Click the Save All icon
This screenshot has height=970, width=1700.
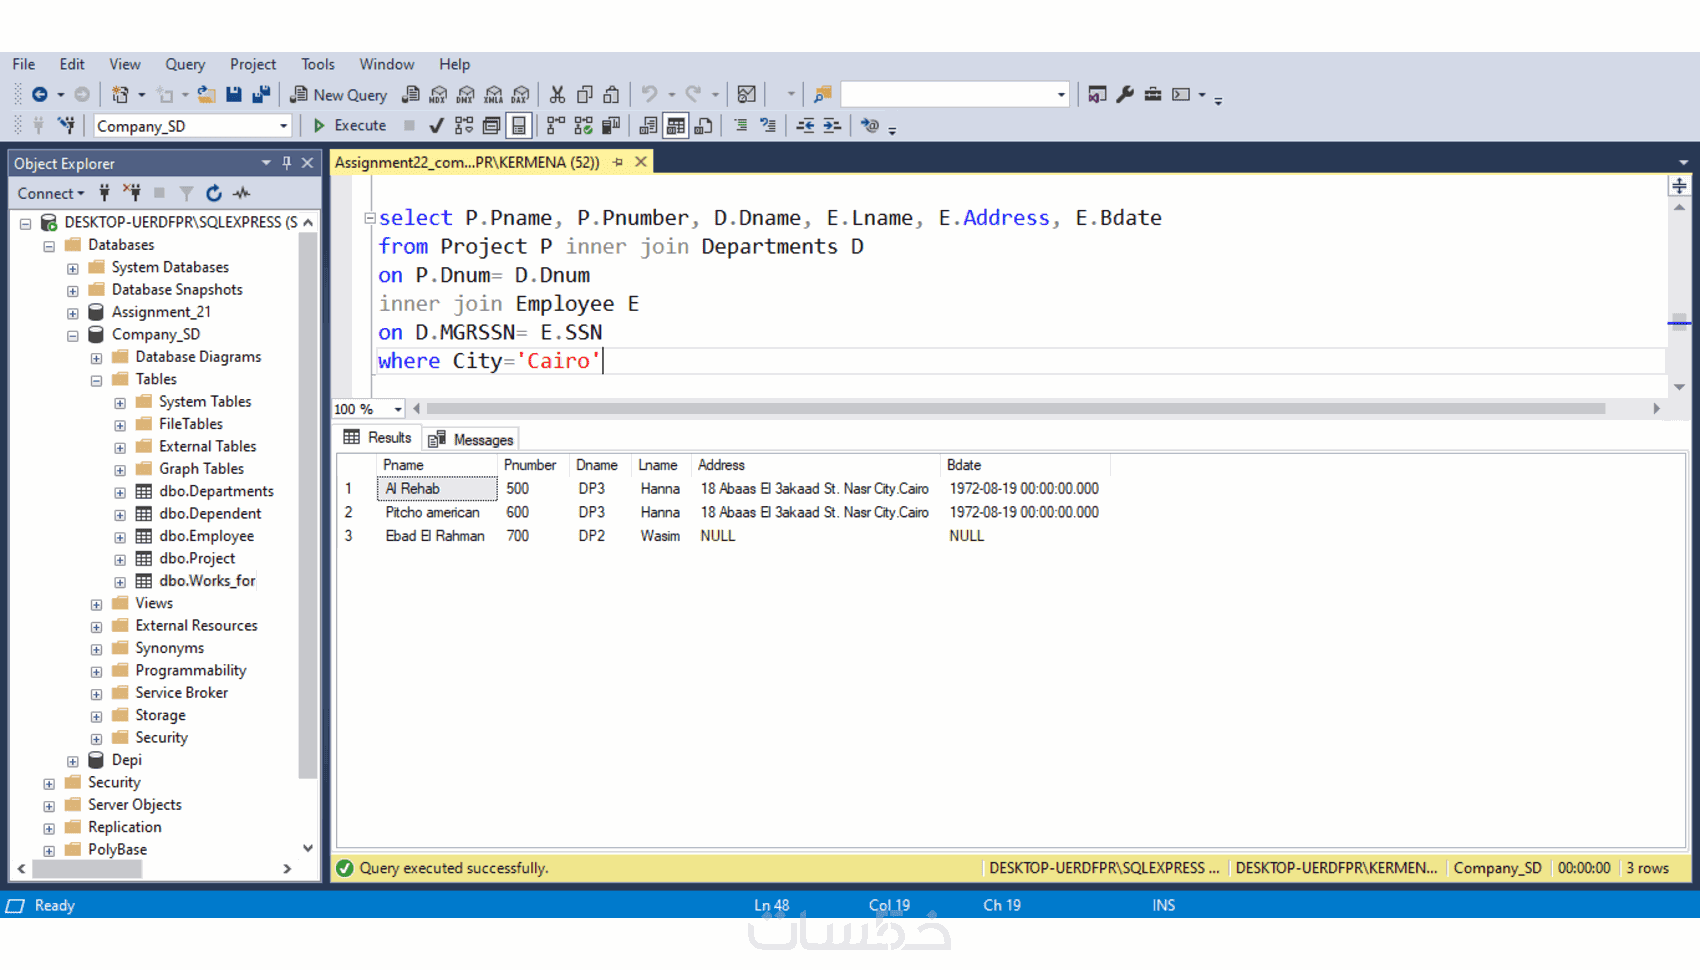point(261,94)
